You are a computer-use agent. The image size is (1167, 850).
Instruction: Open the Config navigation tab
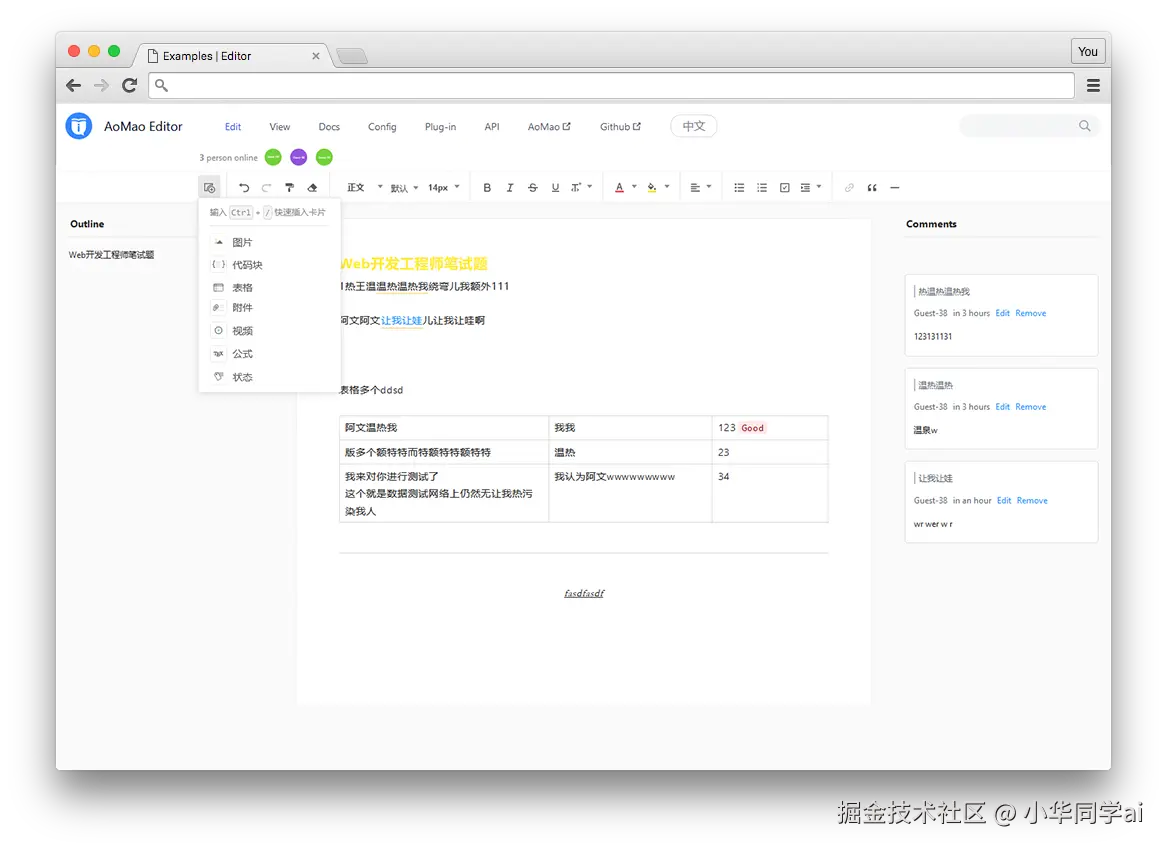click(x=382, y=127)
